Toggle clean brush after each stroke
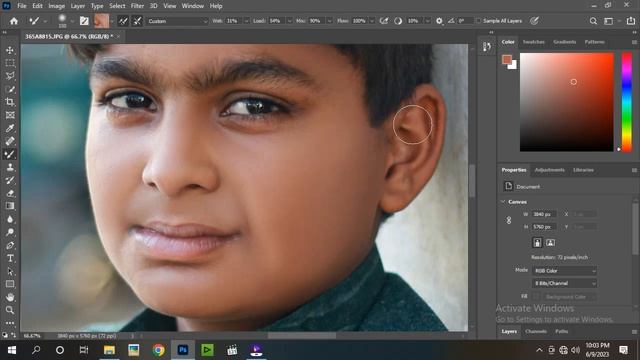 coord(138,21)
